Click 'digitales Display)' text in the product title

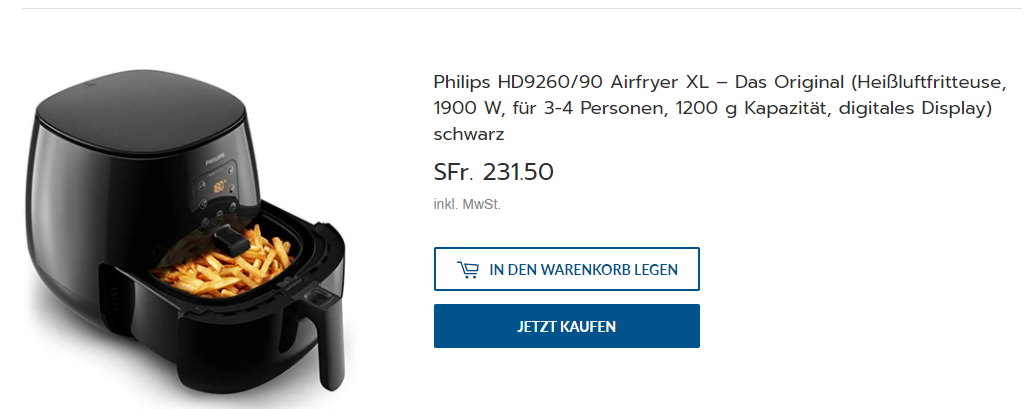pos(914,109)
